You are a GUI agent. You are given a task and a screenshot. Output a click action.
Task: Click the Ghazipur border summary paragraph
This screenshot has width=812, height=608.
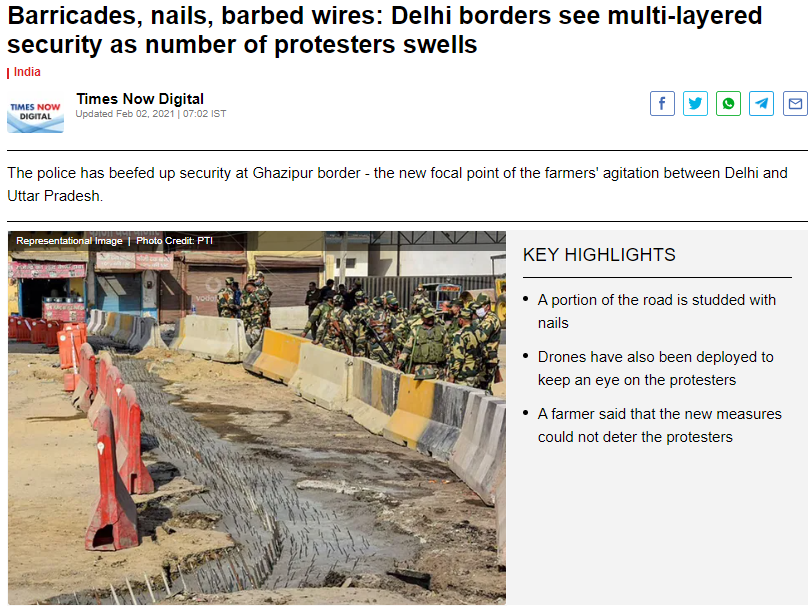tap(397, 184)
